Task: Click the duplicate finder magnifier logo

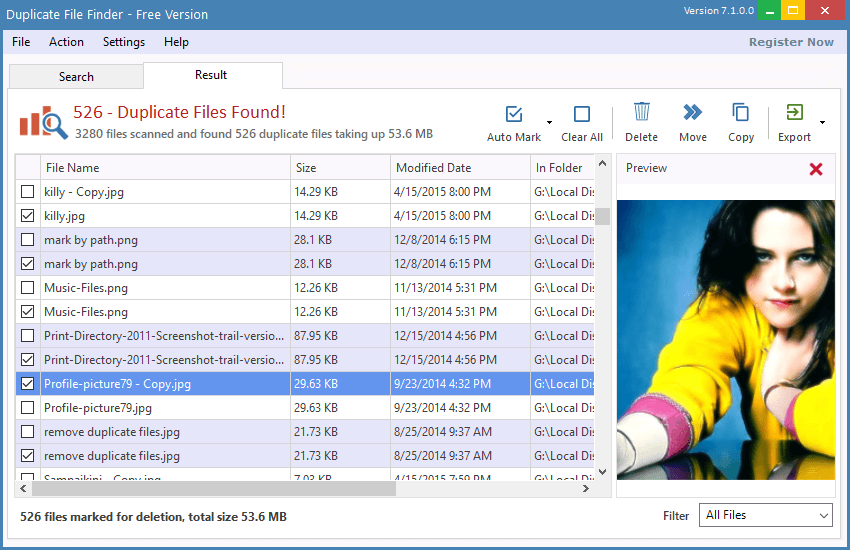Action: pyautogui.click(x=42, y=122)
